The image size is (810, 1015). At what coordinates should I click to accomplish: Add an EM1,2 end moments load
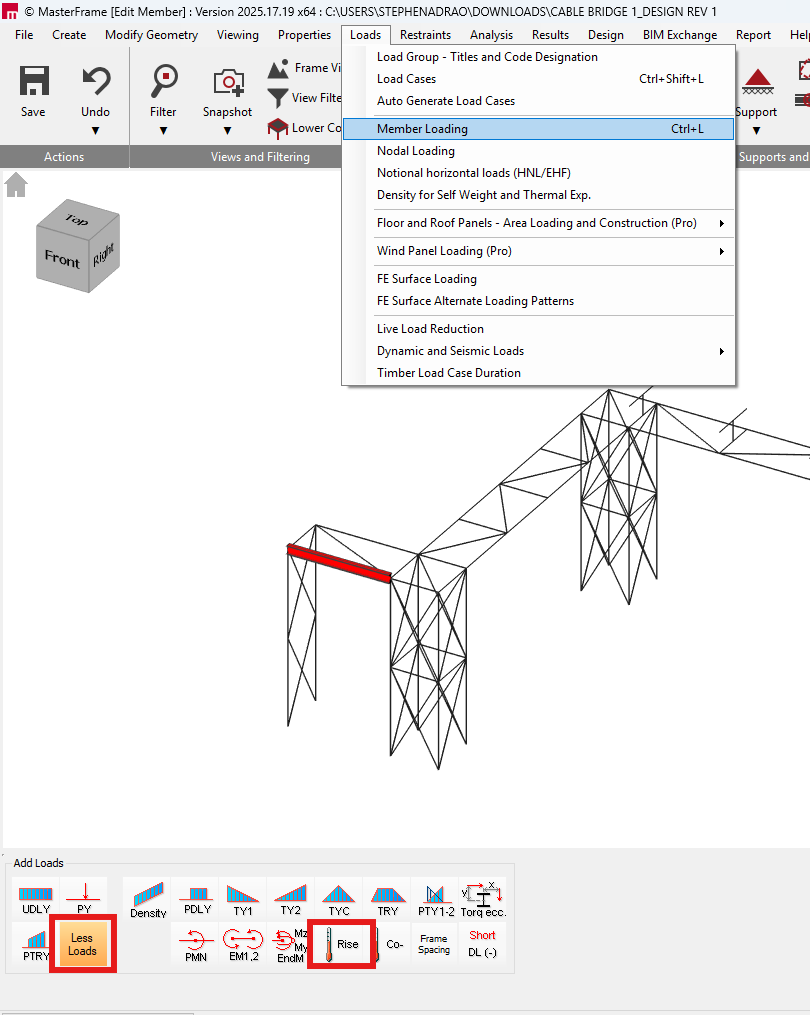click(243, 944)
